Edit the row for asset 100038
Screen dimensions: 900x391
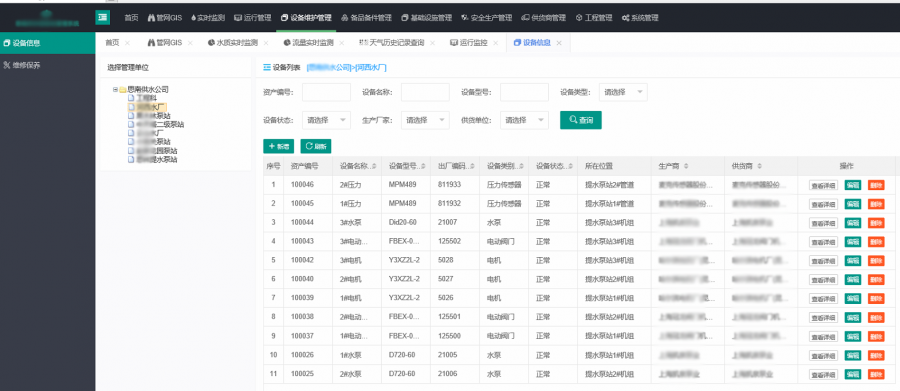point(852,318)
